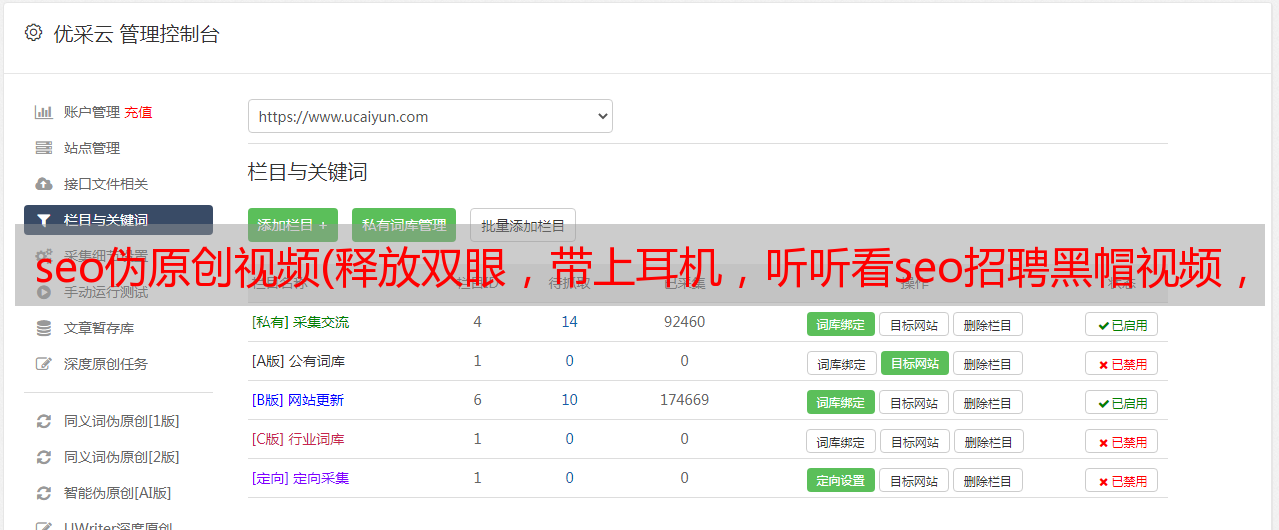Toggle 已禁用 status for 定向采集
This screenshot has height=530, width=1279.
coord(1121,480)
